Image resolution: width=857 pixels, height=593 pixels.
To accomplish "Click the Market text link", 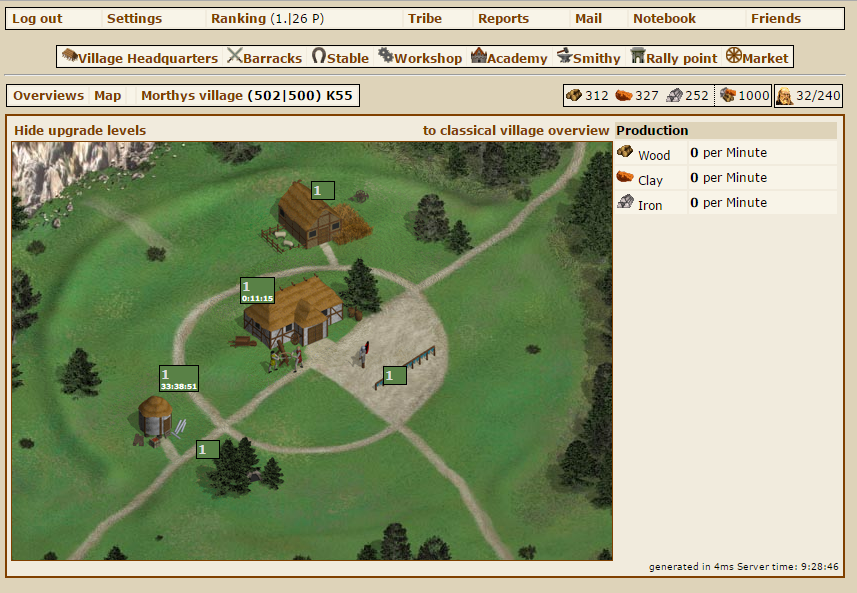I will click(765, 58).
